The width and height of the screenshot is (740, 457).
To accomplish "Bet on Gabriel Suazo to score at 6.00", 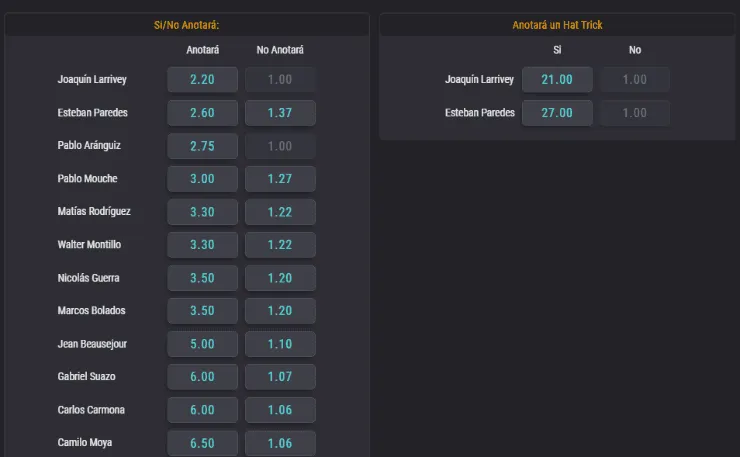I will 203,377.
